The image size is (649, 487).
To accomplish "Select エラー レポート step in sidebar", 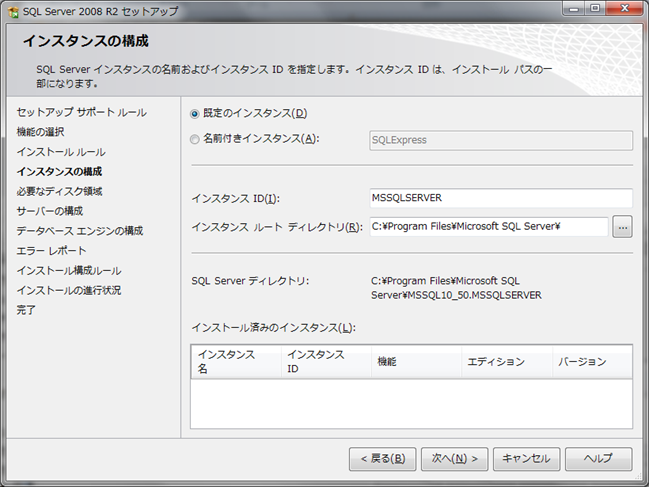I will coord(51,251).
